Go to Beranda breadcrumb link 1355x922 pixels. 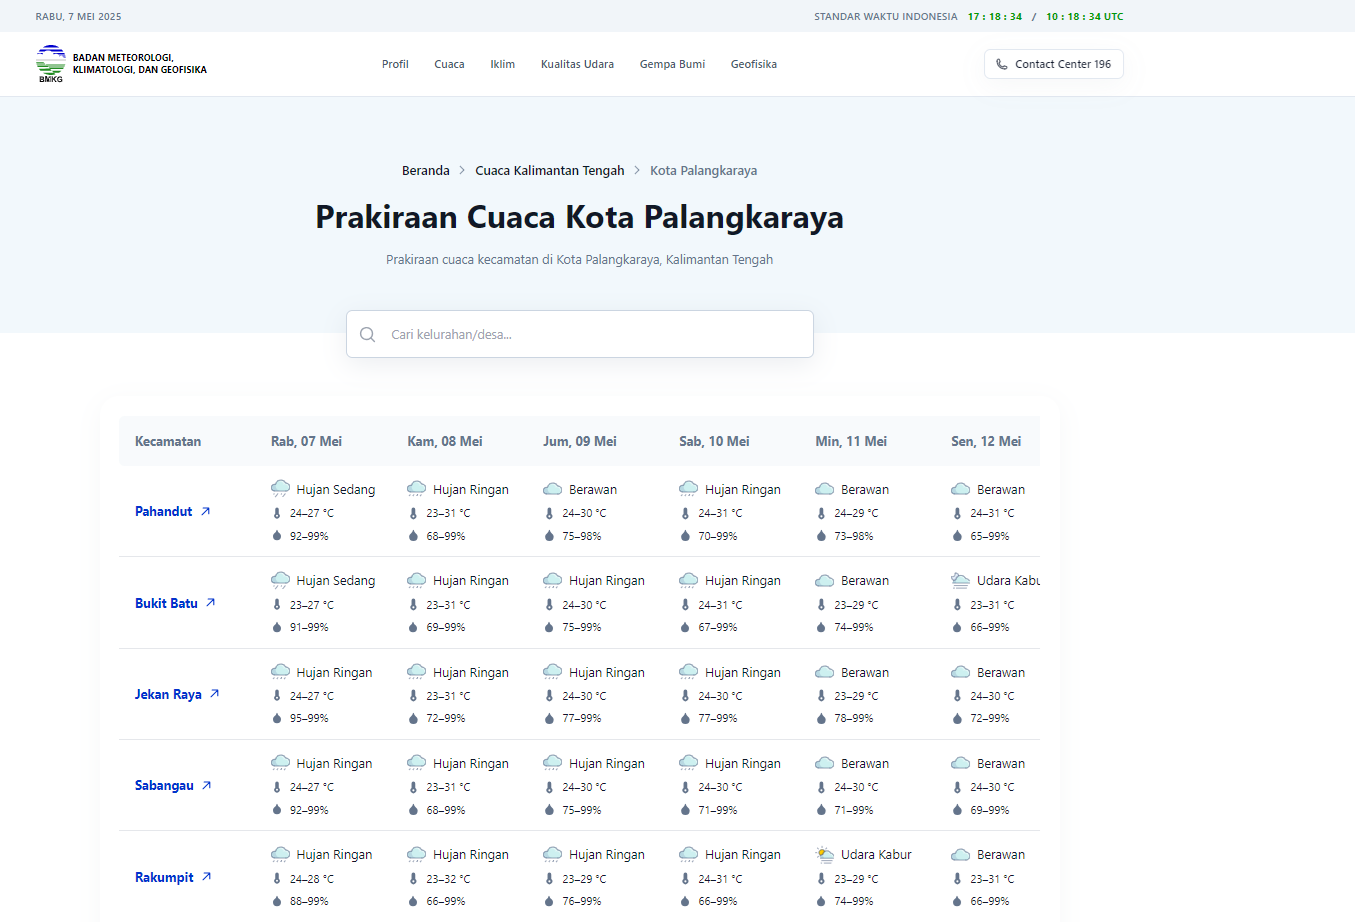point(425,171)
